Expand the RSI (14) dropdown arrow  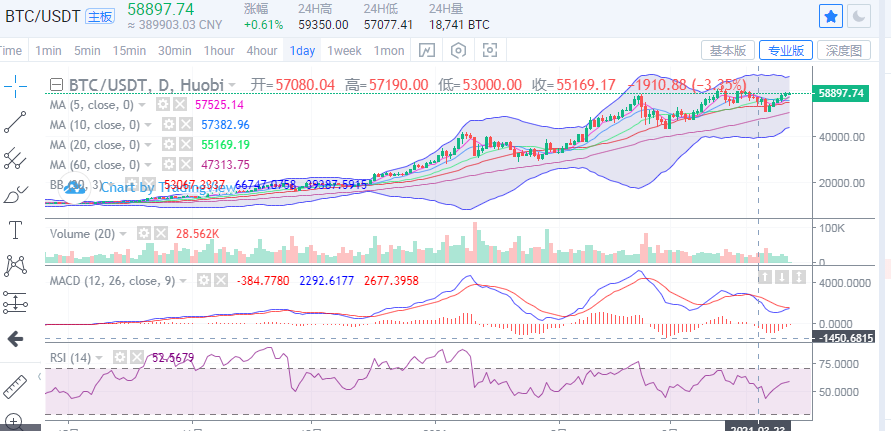(99, 358)
